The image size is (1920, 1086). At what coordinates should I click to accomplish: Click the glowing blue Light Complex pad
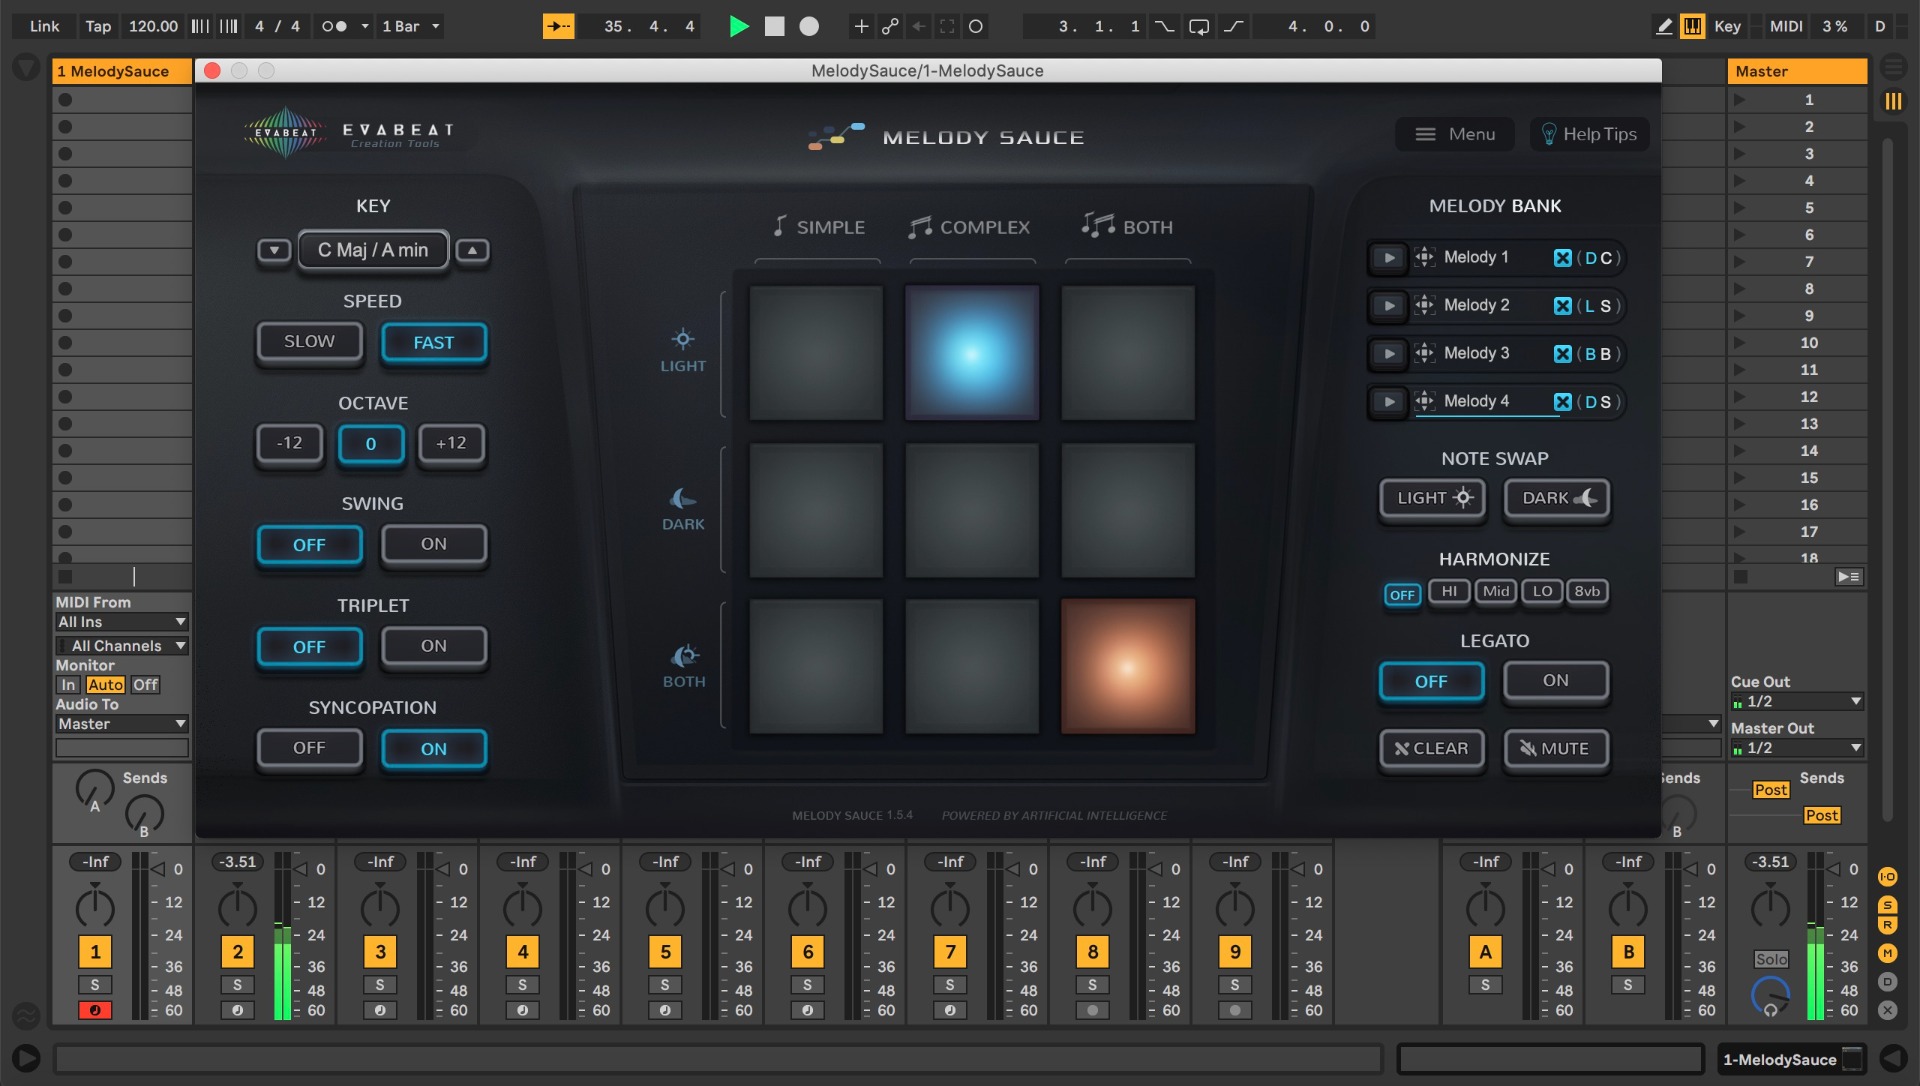click(971, 353)
